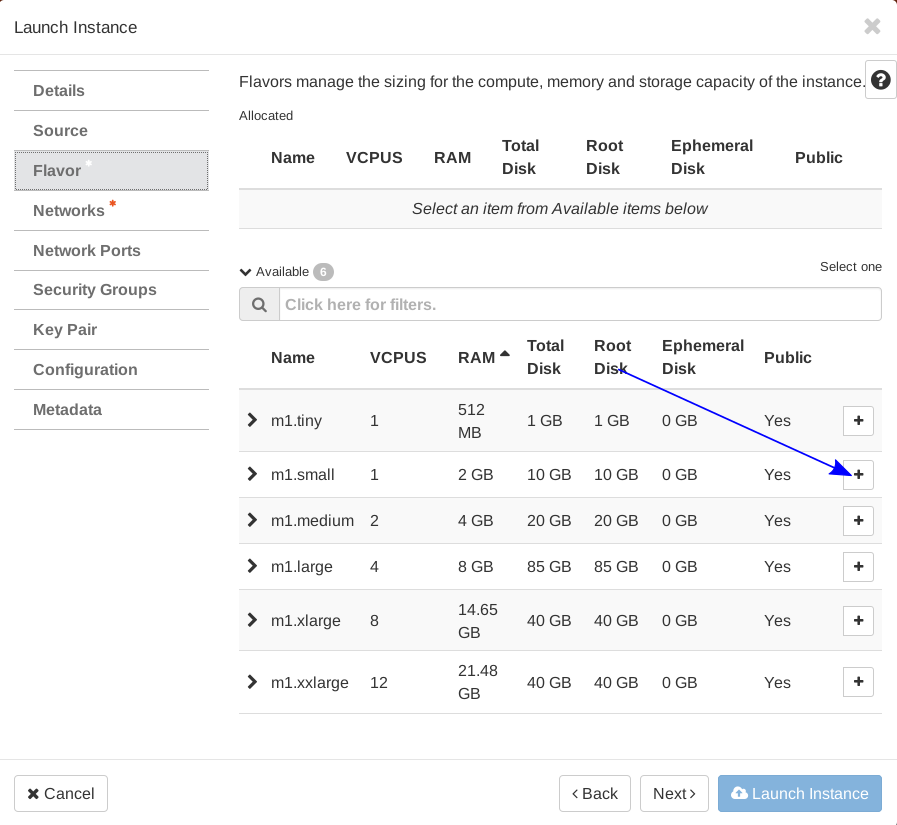Image resolution: width=897 pixels, height=825 pixels.
Task: Add the m1.tiny flavor with plus button
Action: (858, 421)
